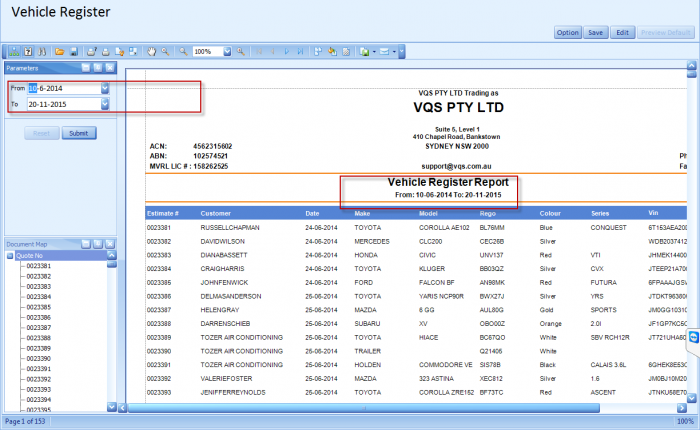Viewport: 700px width, 430px height.
Task: Open the print dialog icon with question mark
Action: 92,52
